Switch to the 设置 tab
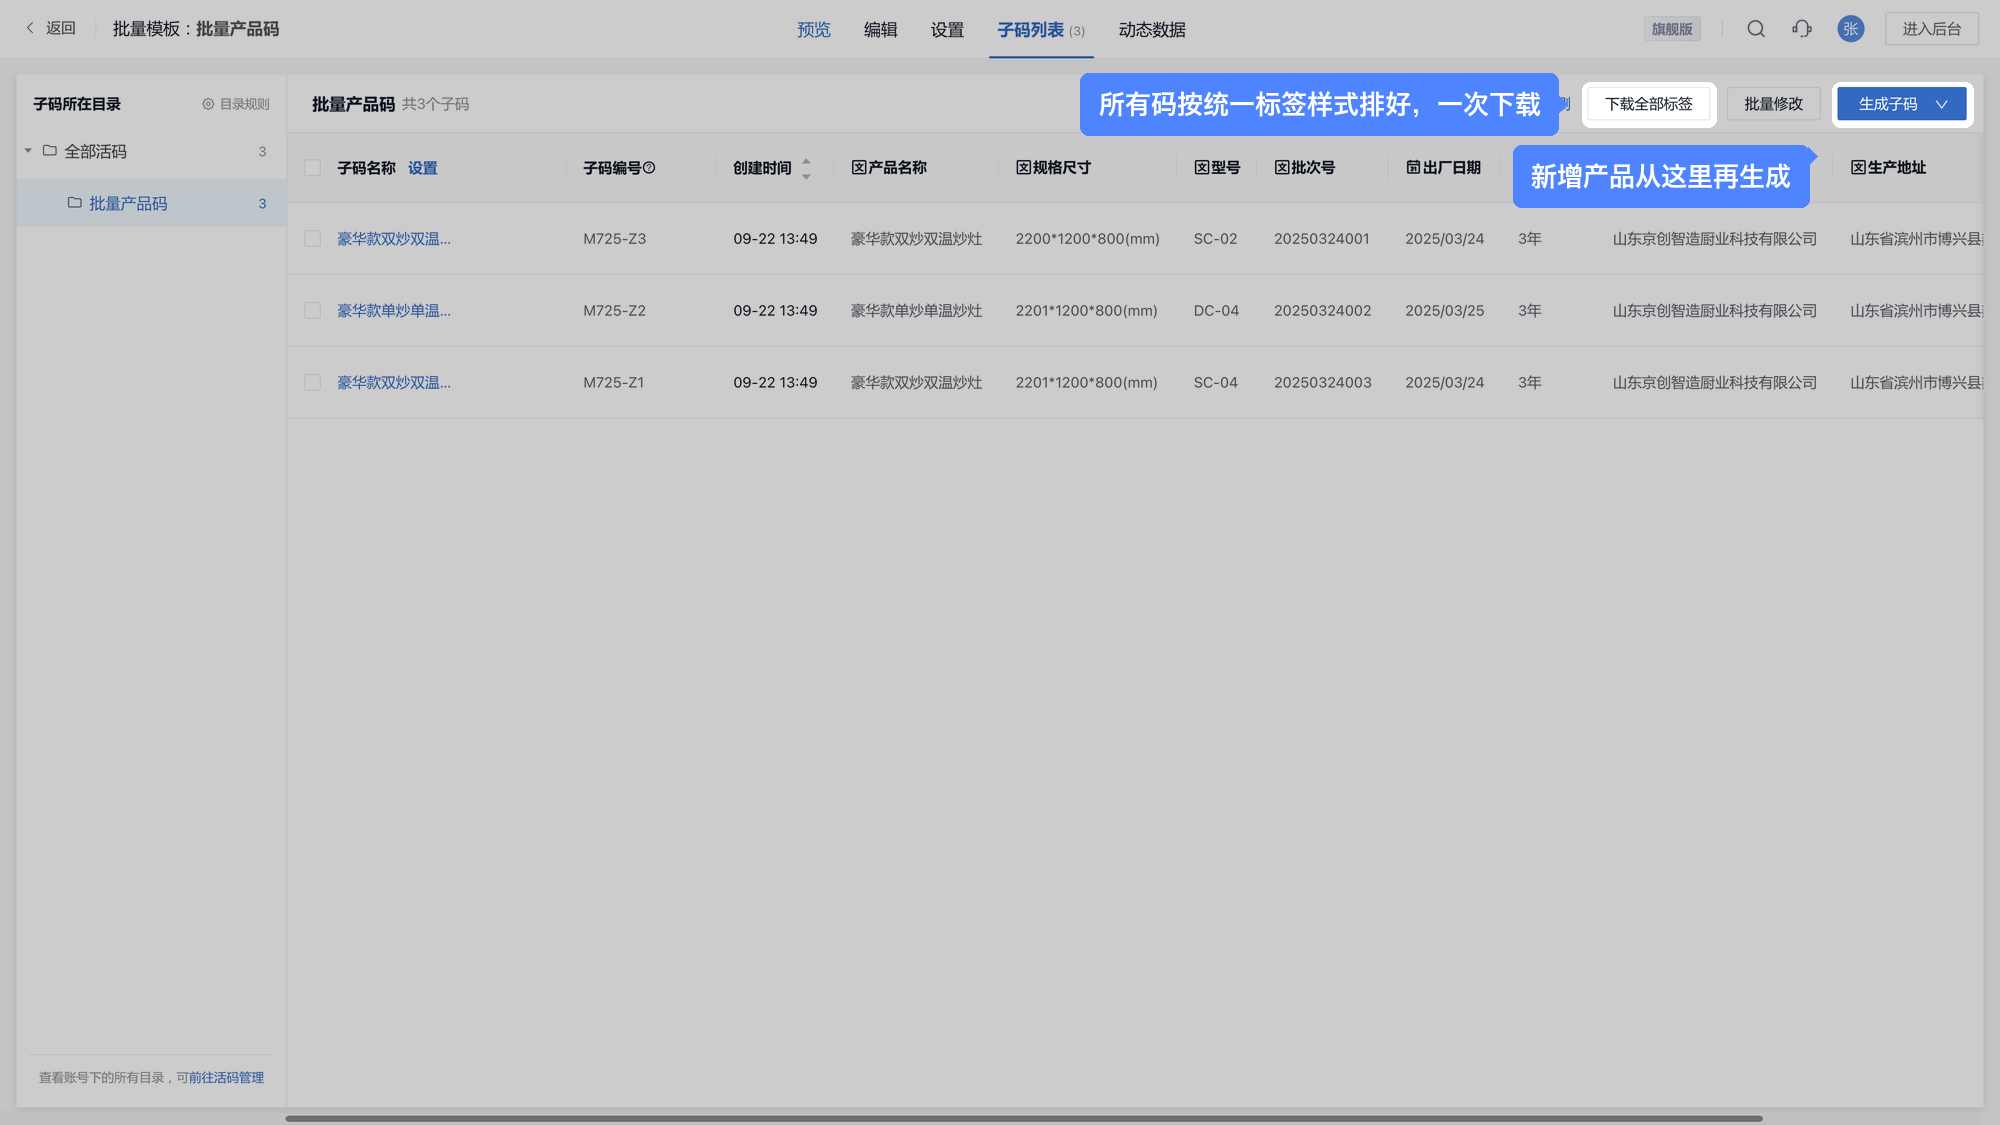Viewport: 2000px width, 1125px height. click(947, 30)
